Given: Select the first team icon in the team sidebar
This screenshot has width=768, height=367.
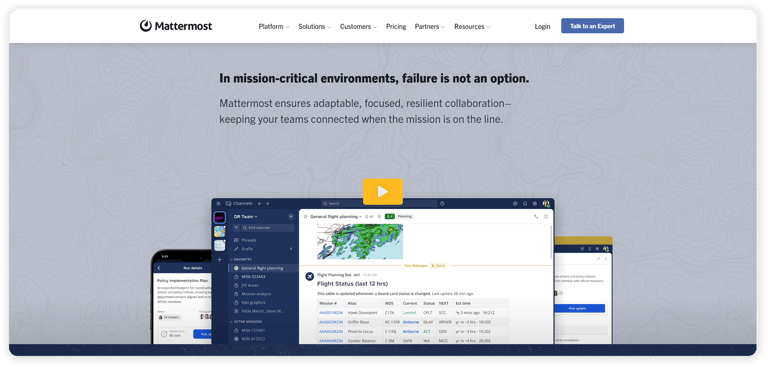Looking at the screenshot, I should [219, 218].
